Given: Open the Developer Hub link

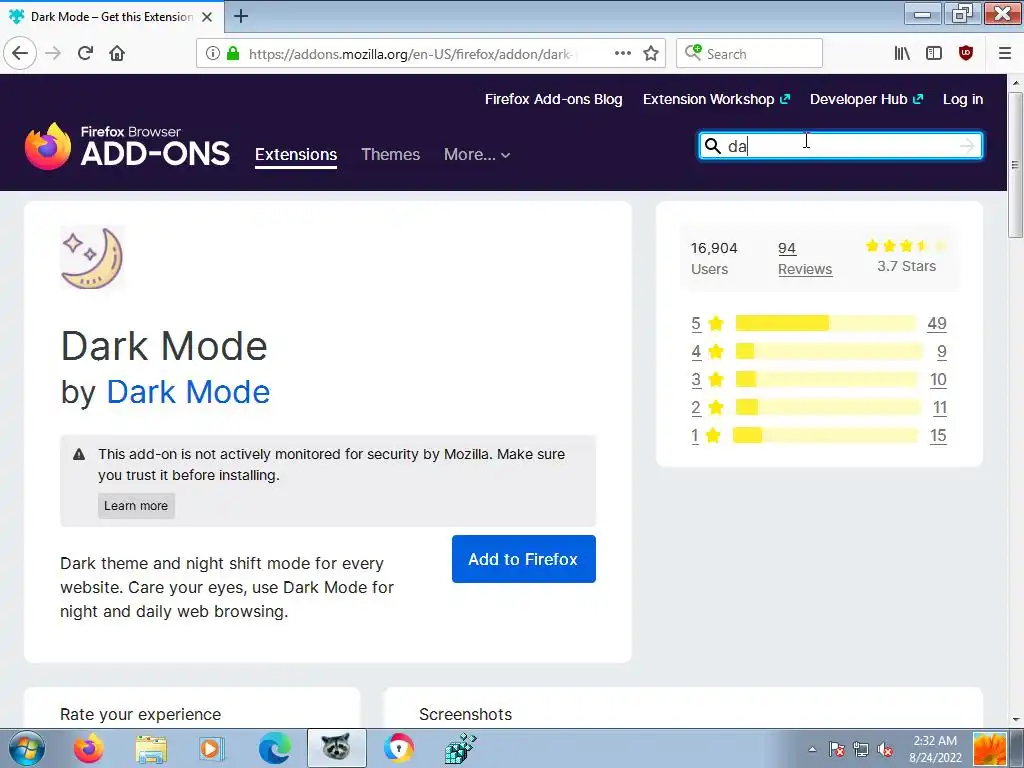Looking at the screenshot, I should click(x=866, y=99).
